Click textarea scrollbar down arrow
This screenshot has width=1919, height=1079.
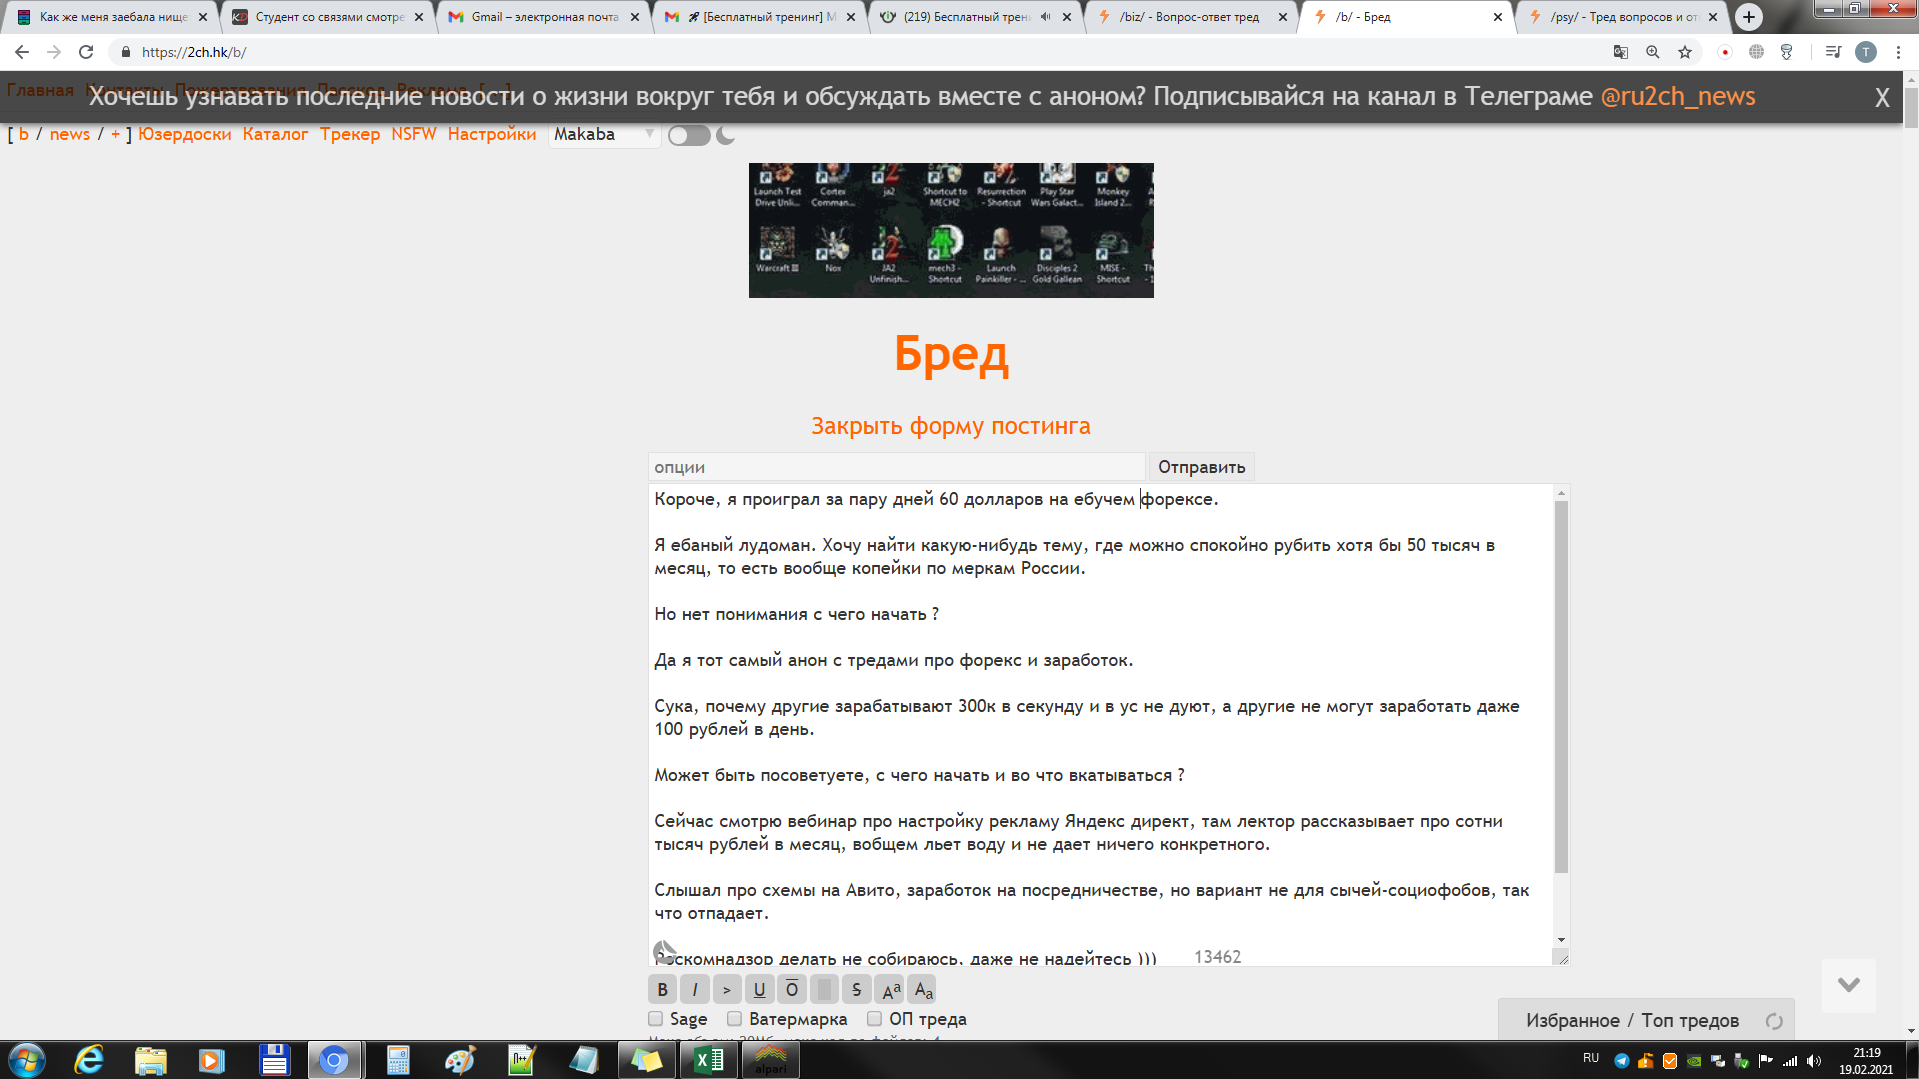pyautogui.click(x=1561, y=940)
